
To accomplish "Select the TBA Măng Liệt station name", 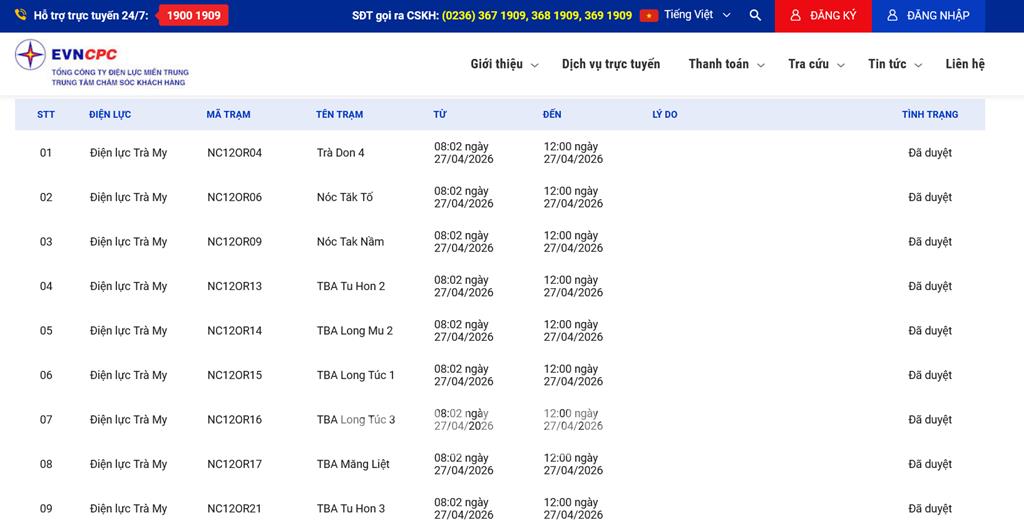I will pyautogui.click(x=353, y=464).
